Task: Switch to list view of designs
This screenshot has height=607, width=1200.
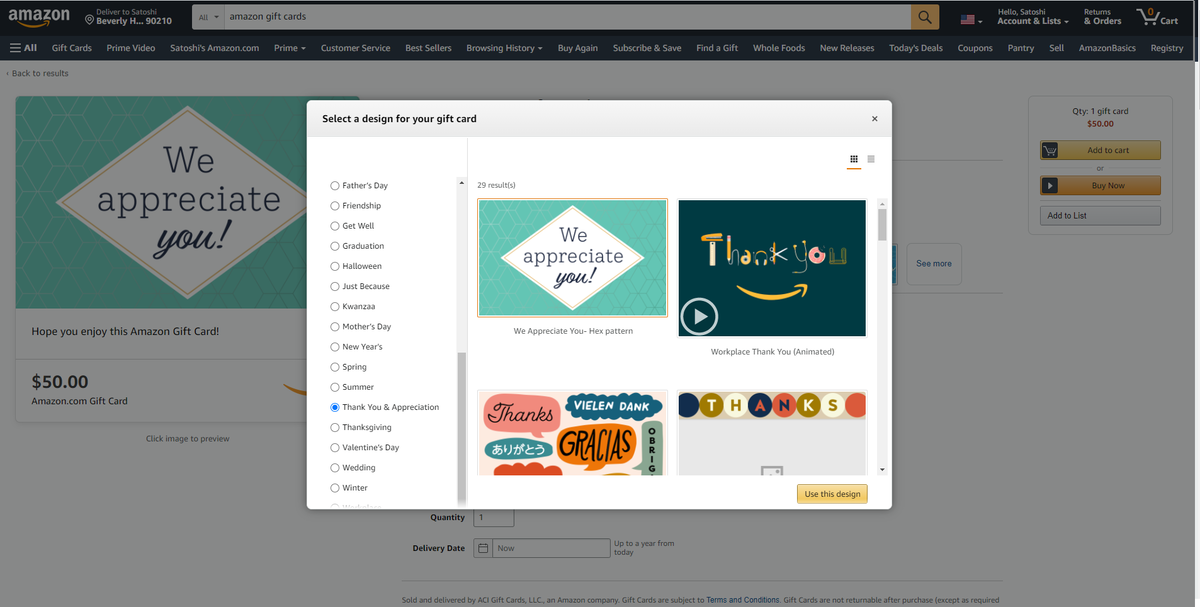Action: tap(871, 159)
